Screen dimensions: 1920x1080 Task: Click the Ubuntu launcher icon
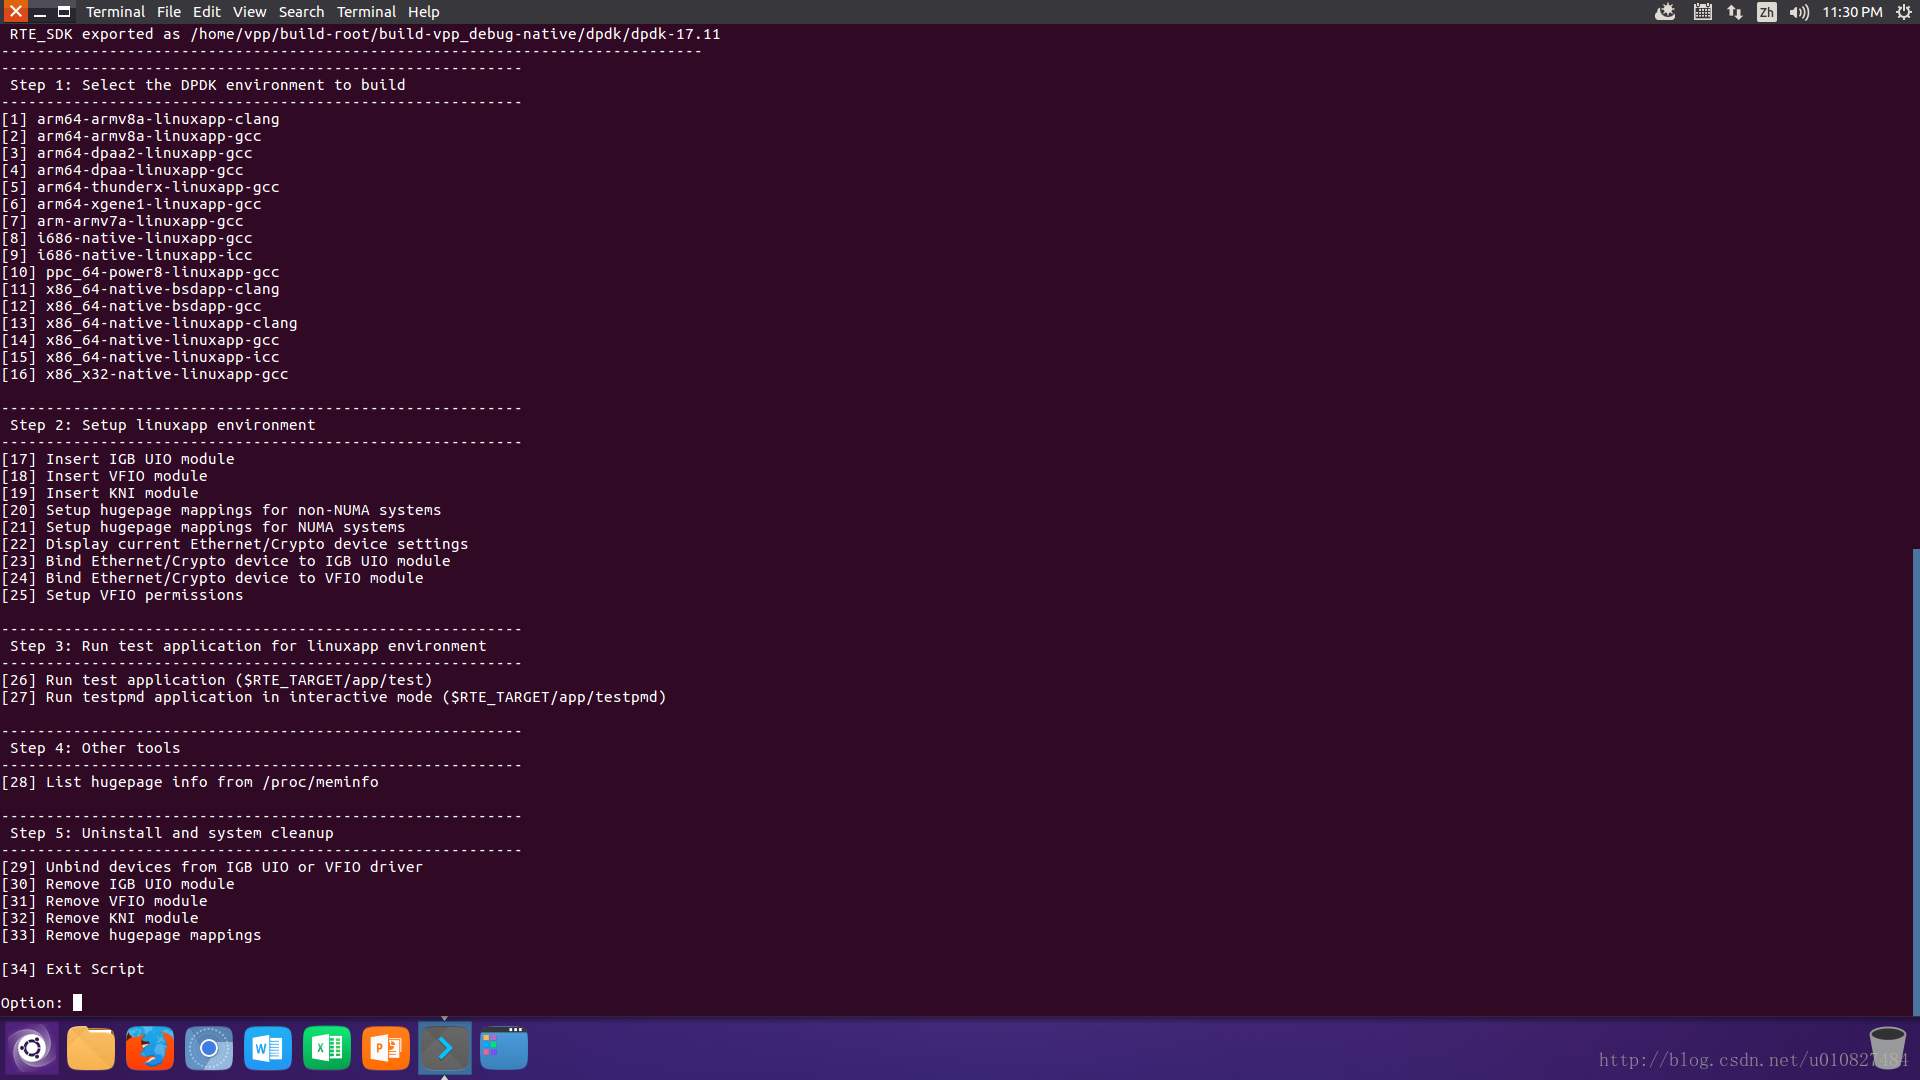pos(32,1048)
